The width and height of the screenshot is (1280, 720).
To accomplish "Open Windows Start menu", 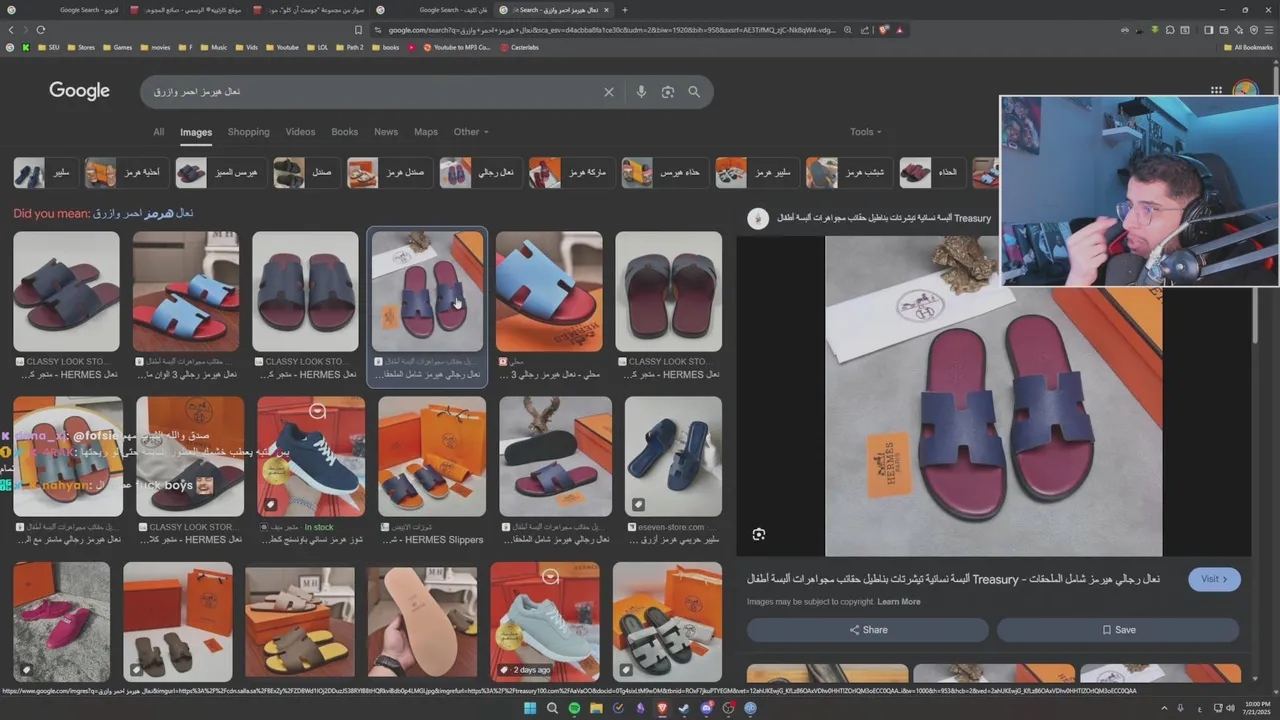I will click(530, 708).
